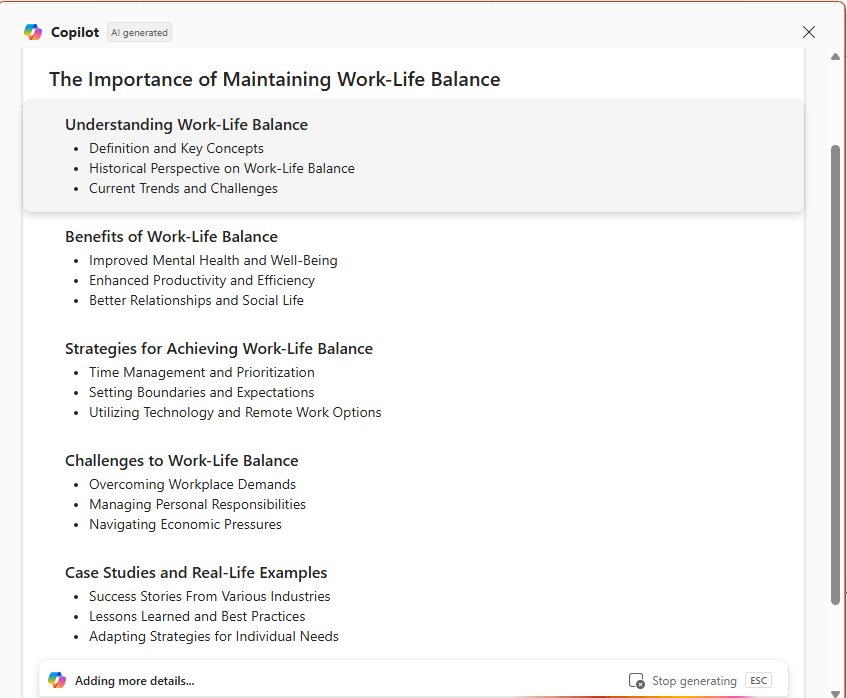This screenshot has height=698, width=847.
Task: Select the 'Benefits of Work-Life Balance' heading
Action: click(x=171, y=236)
